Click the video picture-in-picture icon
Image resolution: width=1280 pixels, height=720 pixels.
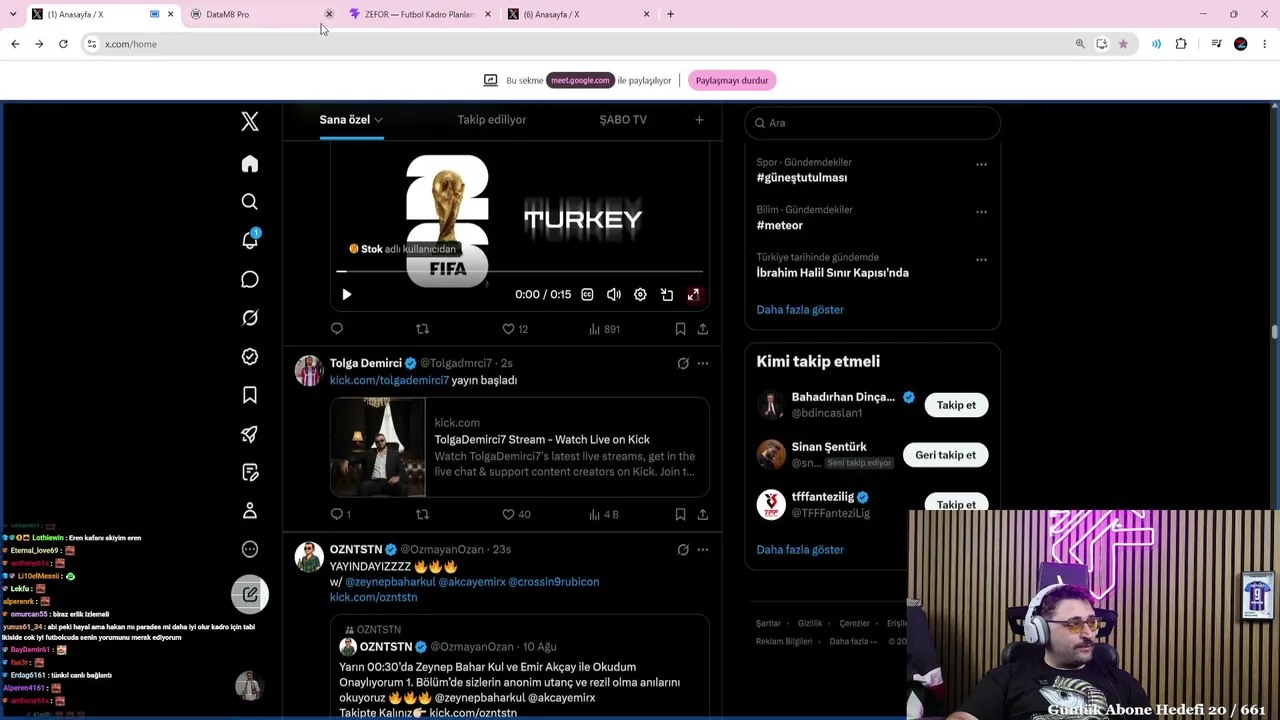[x=667, y=295]
